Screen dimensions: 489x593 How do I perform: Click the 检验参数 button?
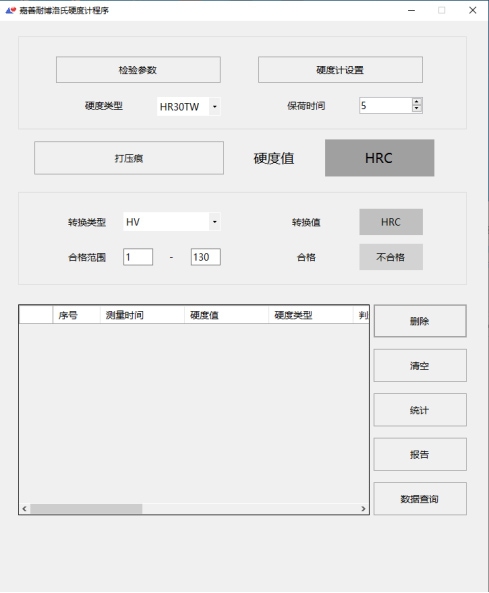pos(138,70)
